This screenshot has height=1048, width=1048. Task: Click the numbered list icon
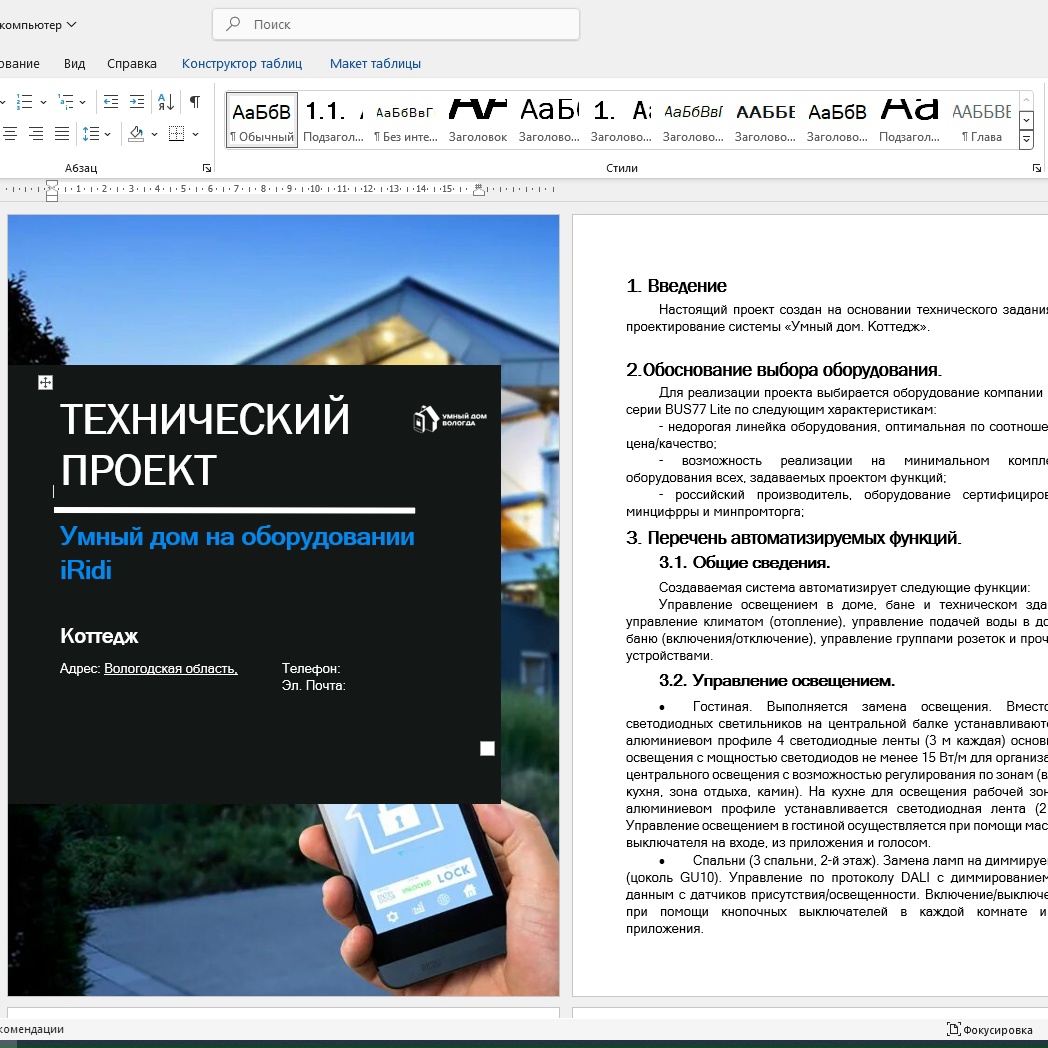click(x=24, y=102)
